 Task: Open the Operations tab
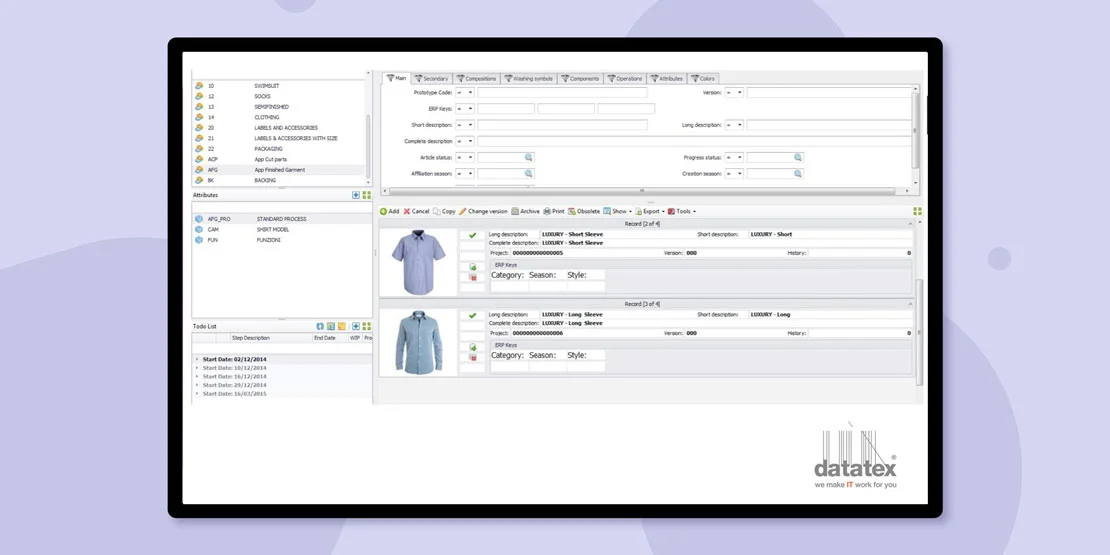tap(624, 79)
